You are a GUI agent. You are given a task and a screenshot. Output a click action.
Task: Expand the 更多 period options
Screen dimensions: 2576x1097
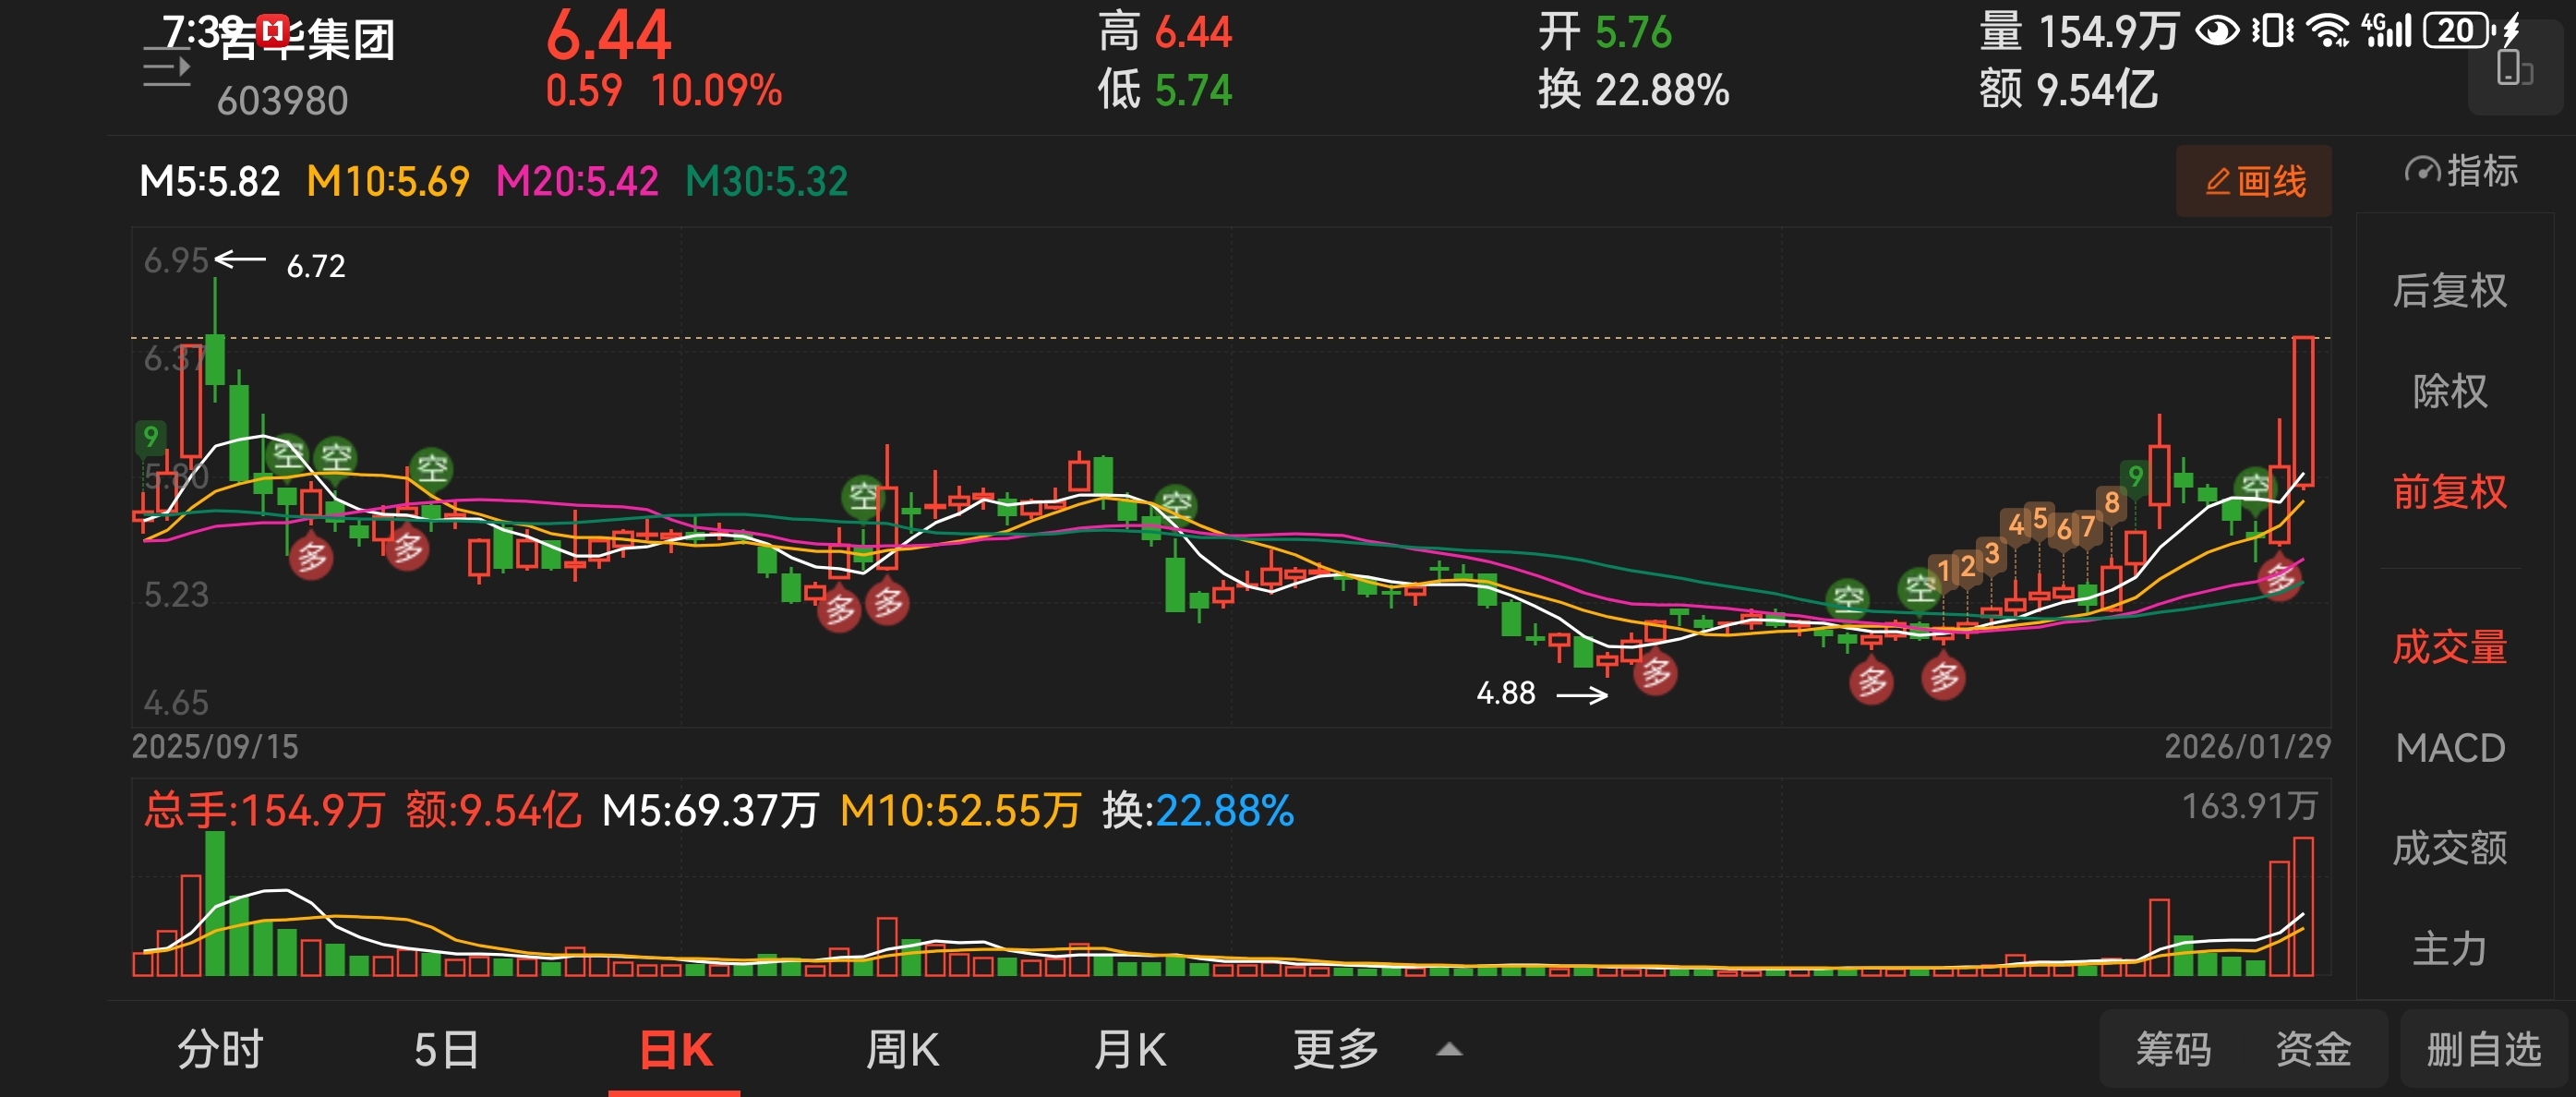pos(1336,1050)
